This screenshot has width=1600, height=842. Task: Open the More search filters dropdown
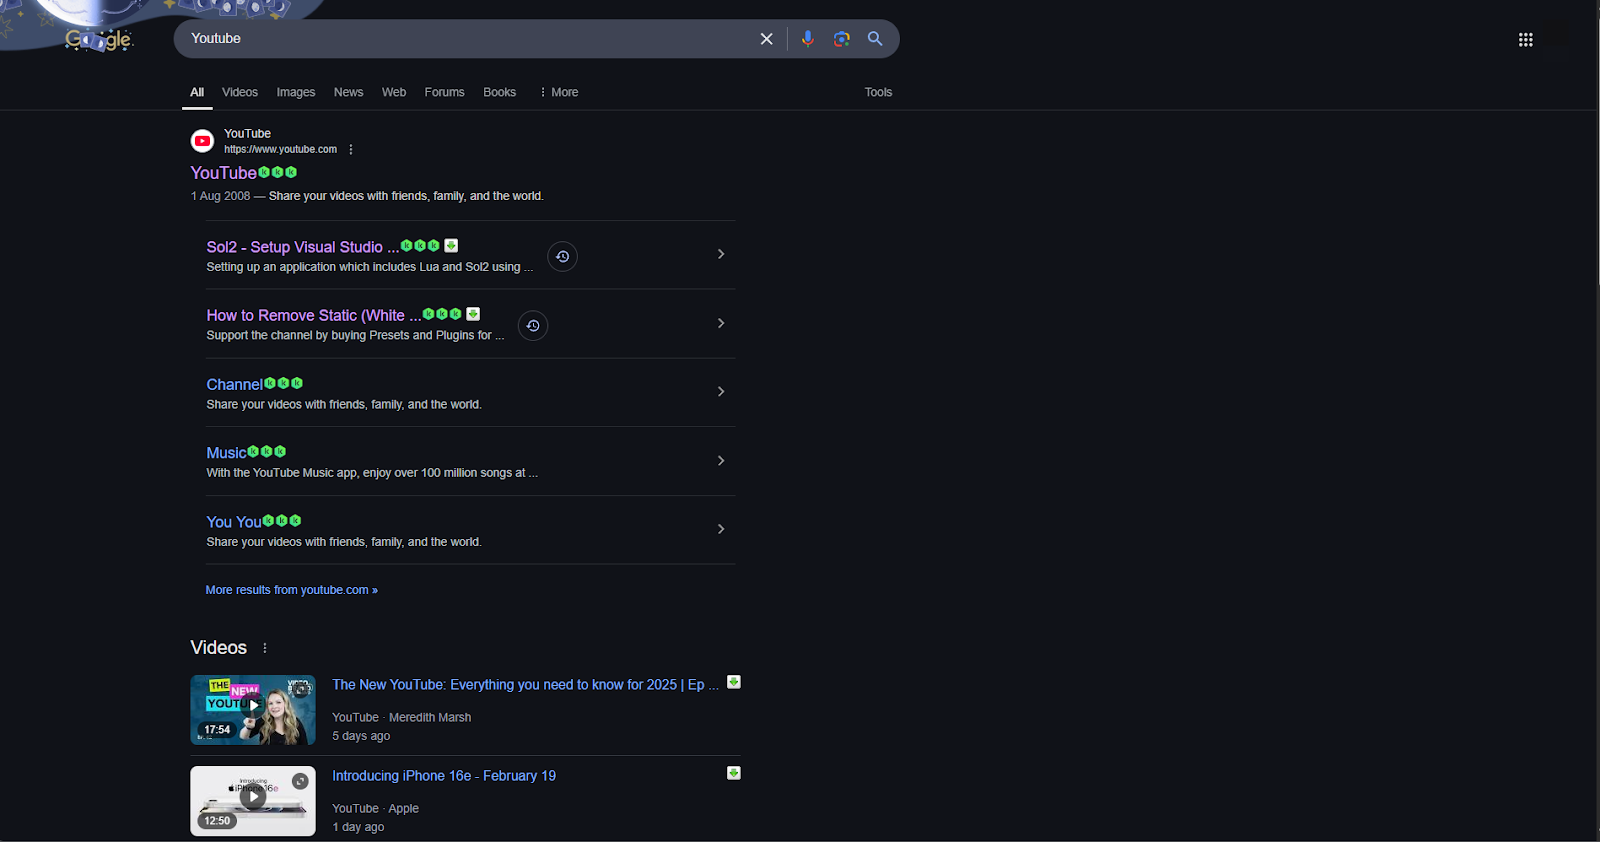pos(559,92)
